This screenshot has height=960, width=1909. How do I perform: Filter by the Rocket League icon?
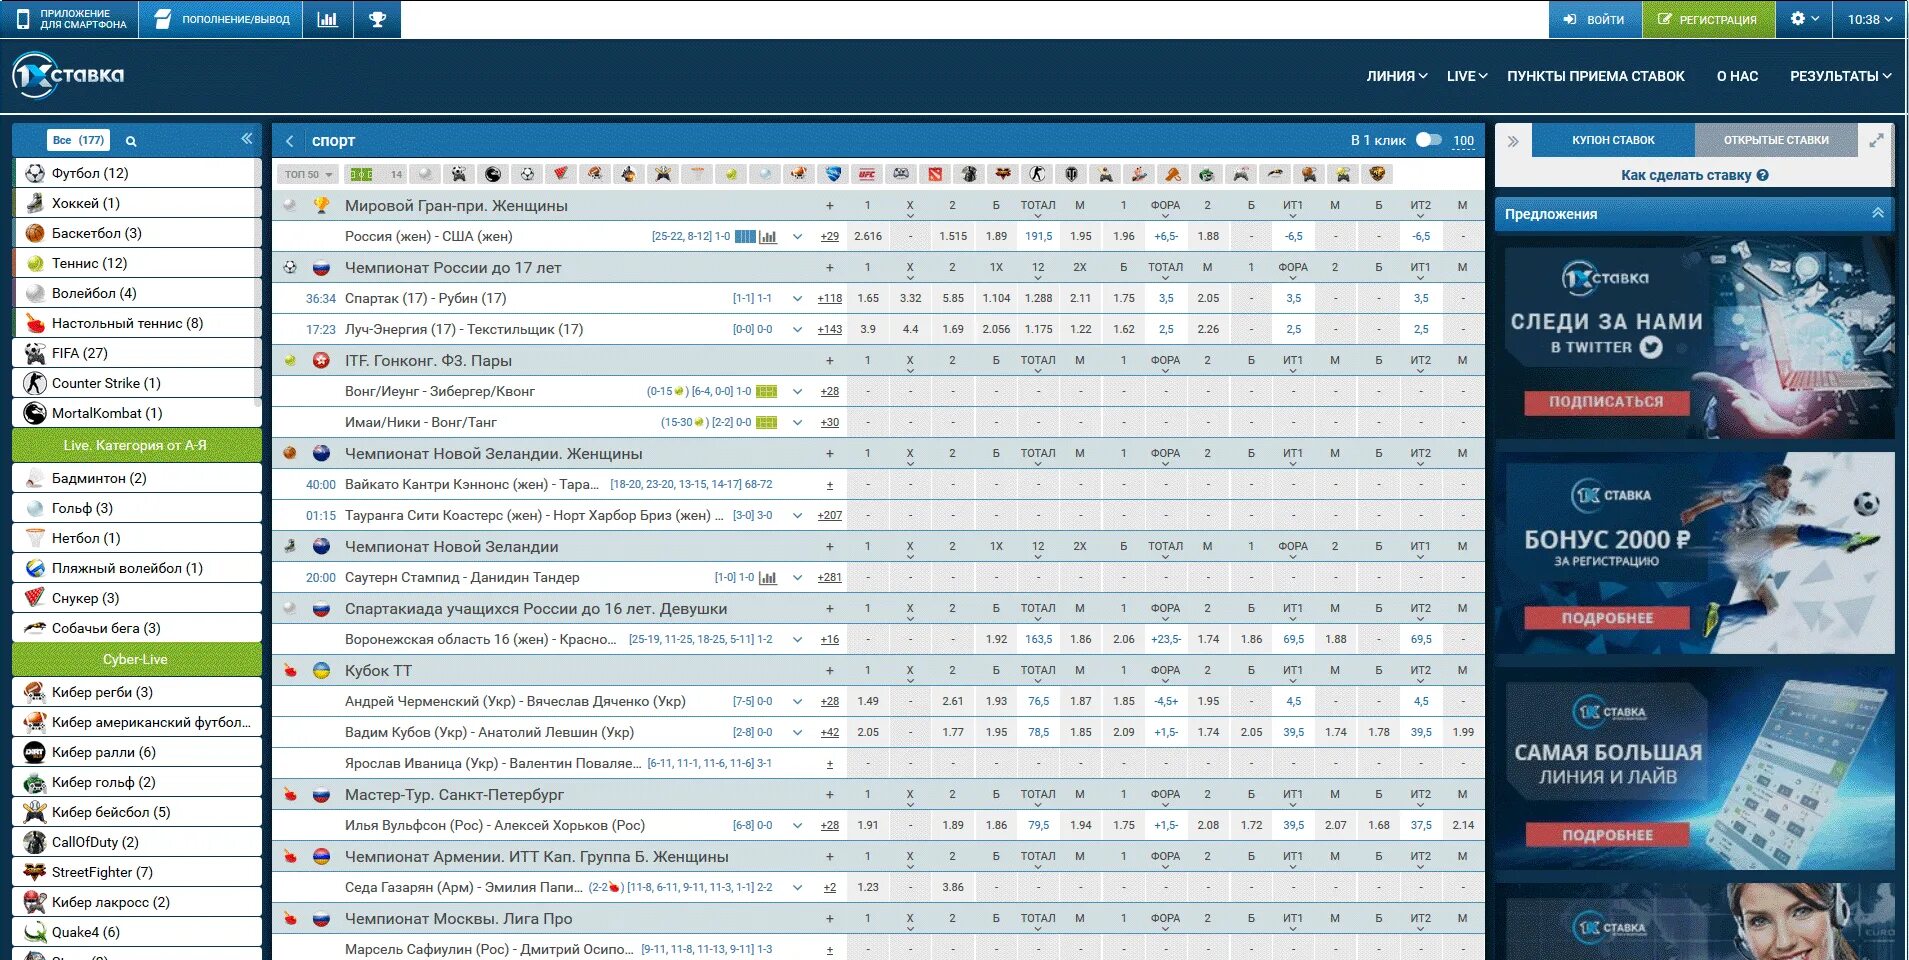(833, 174)
